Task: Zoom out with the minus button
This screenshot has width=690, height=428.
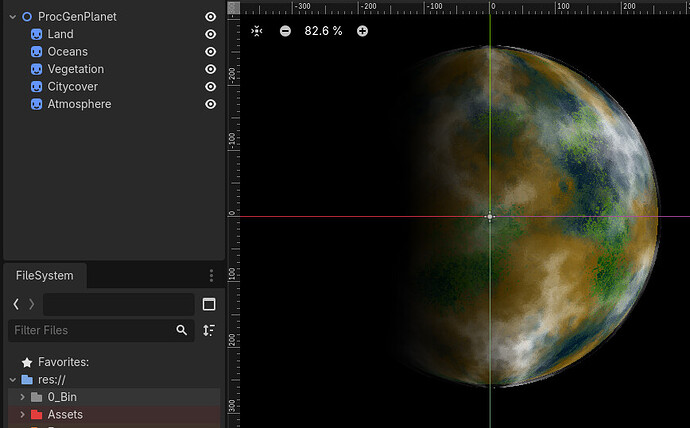Action: [x=285, y=31]
